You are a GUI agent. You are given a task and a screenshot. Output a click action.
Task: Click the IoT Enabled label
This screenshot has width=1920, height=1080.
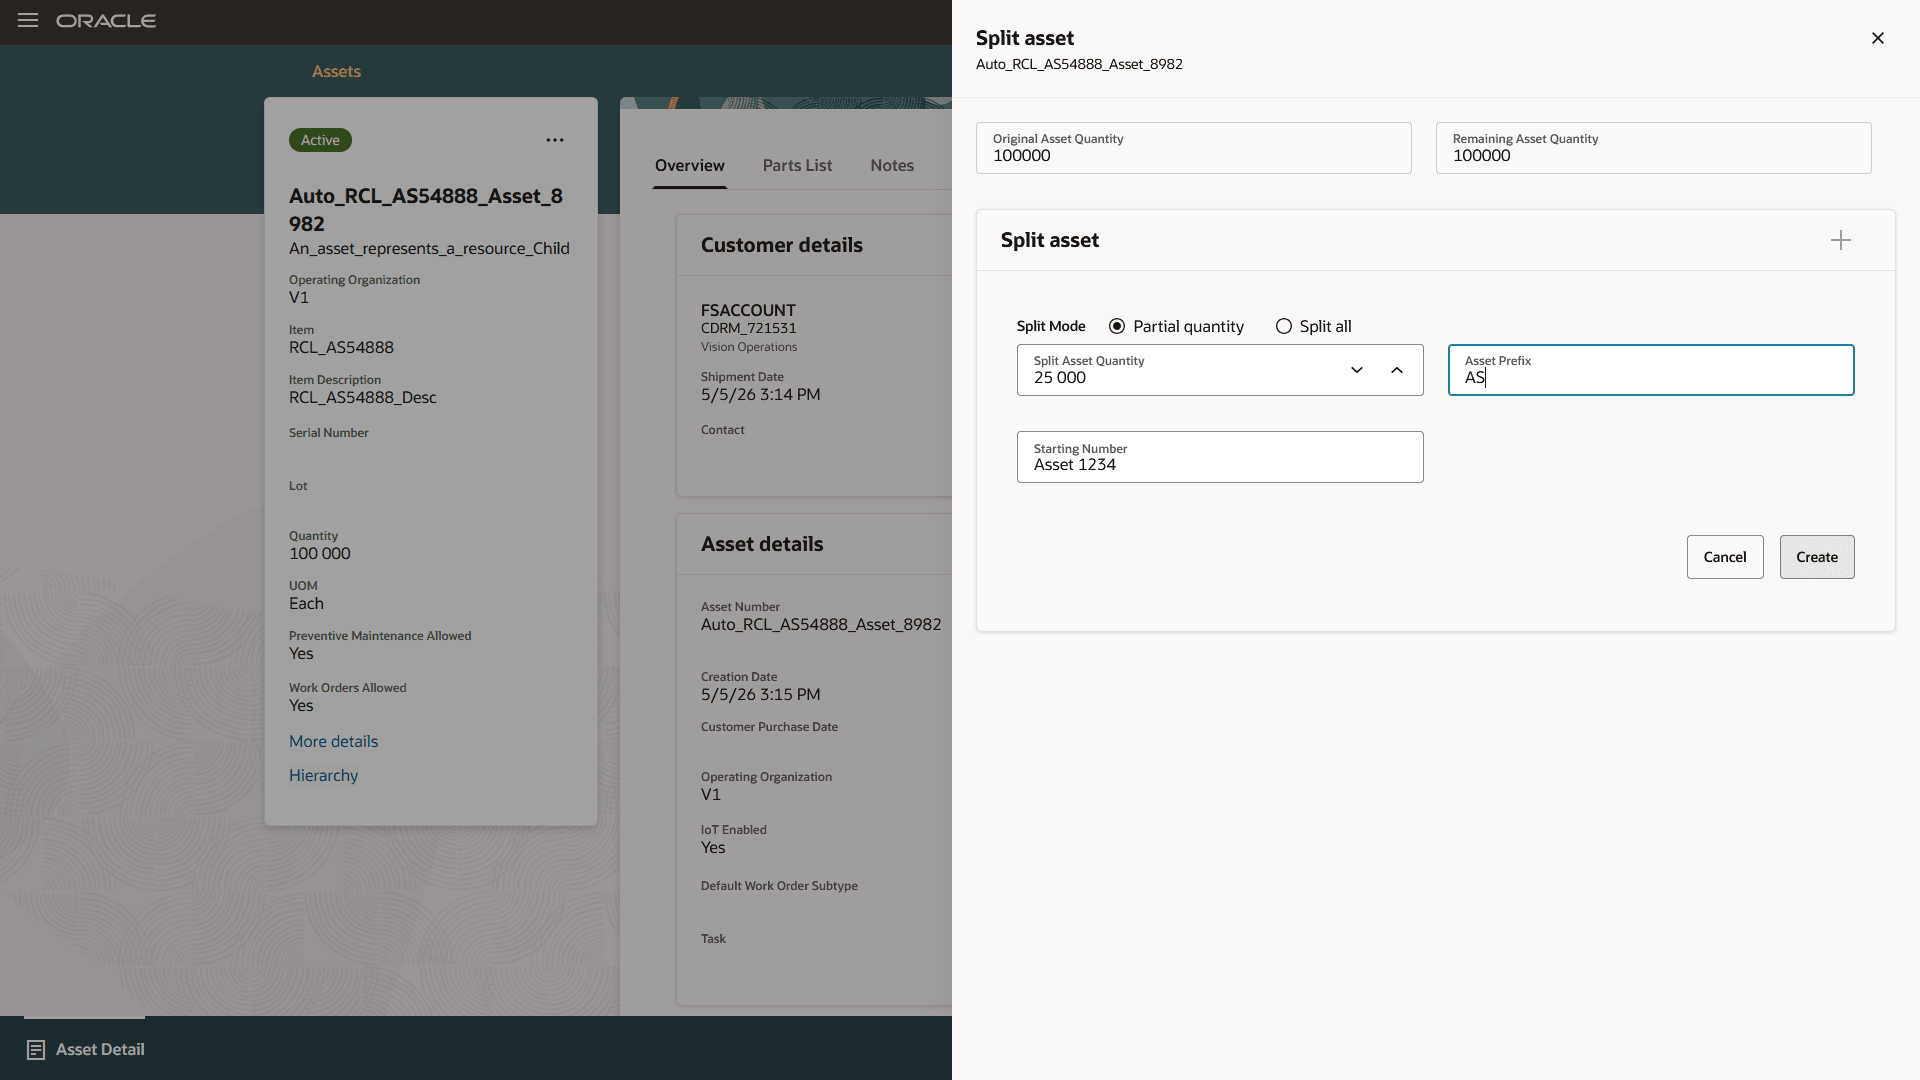(734, 830)
